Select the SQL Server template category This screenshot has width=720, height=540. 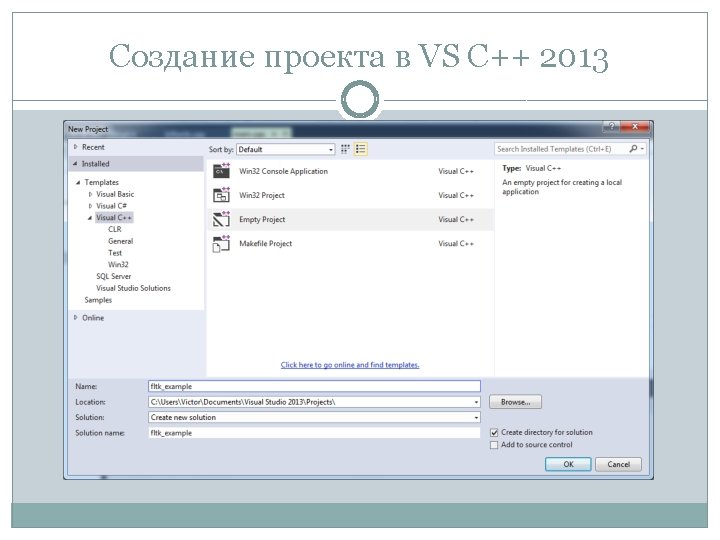(x=113, y=276)
